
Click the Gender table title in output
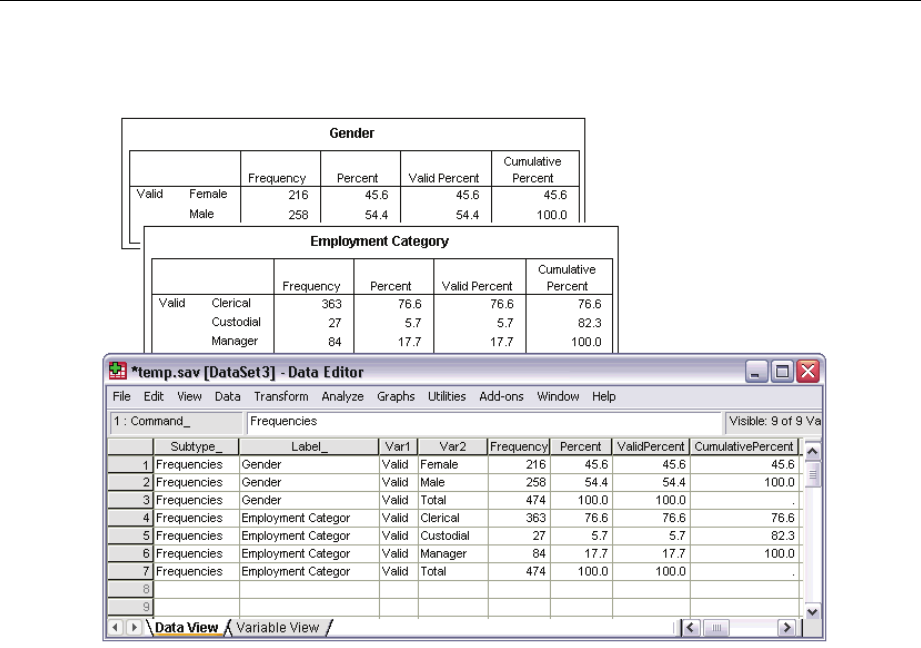point(351,133)
